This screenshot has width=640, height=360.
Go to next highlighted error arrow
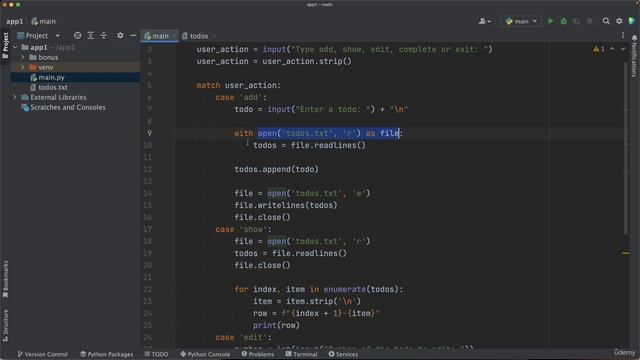623,49
